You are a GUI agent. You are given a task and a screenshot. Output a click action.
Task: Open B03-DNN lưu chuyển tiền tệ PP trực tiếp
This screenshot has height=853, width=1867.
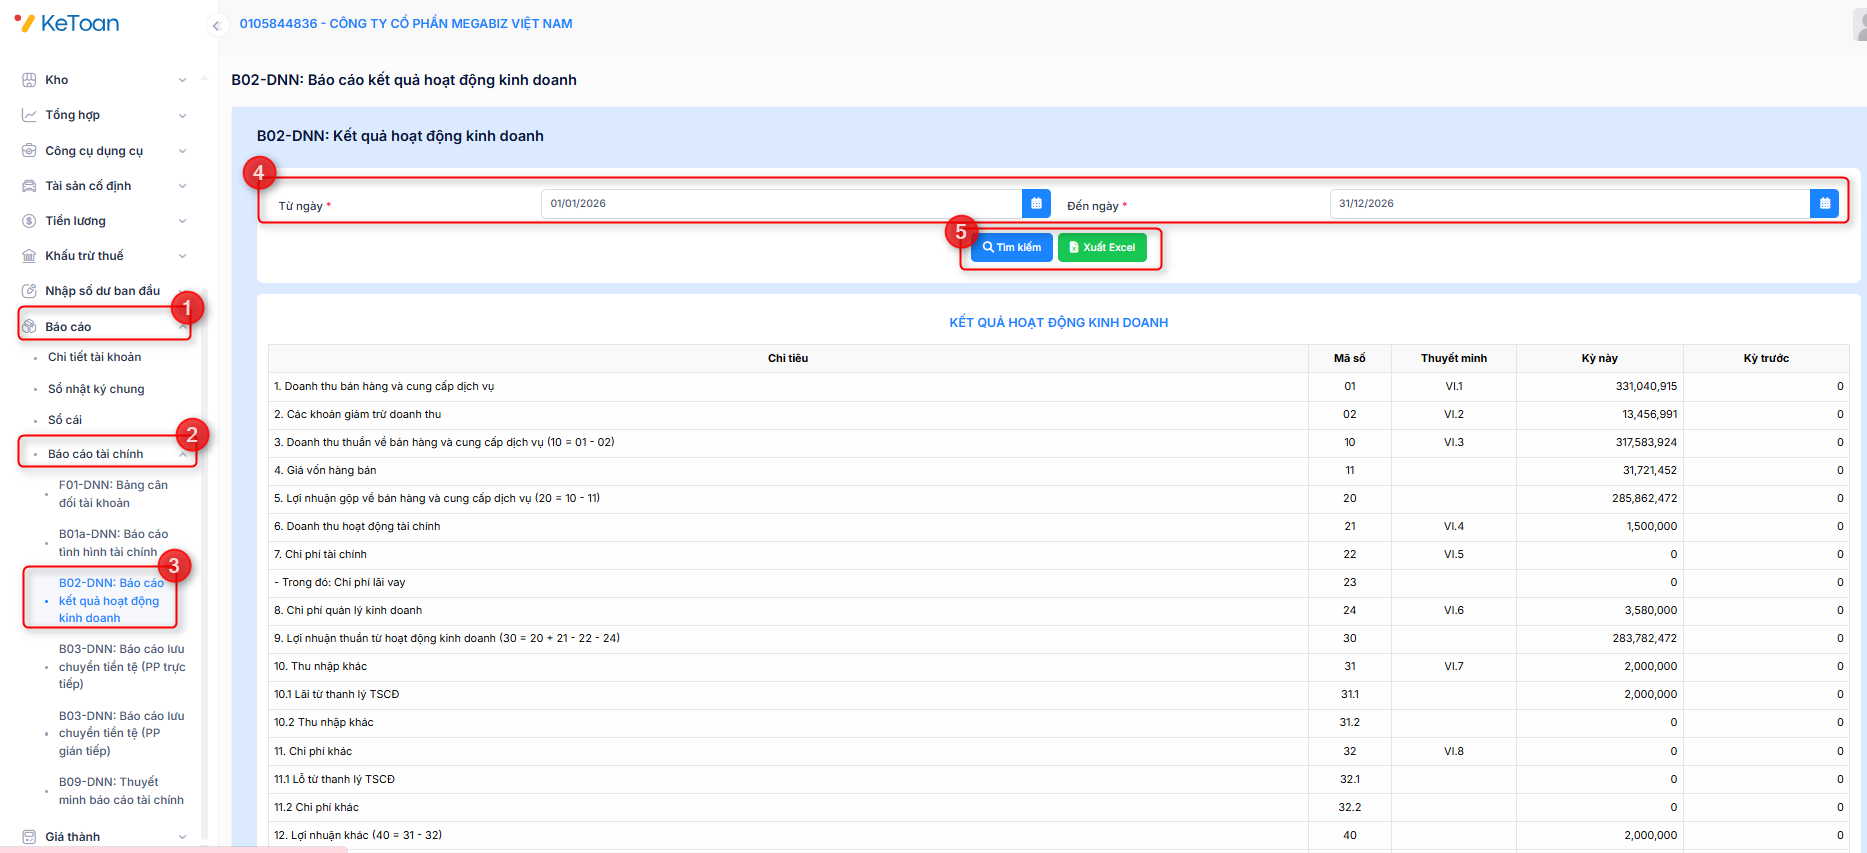[x=122, y=666]
